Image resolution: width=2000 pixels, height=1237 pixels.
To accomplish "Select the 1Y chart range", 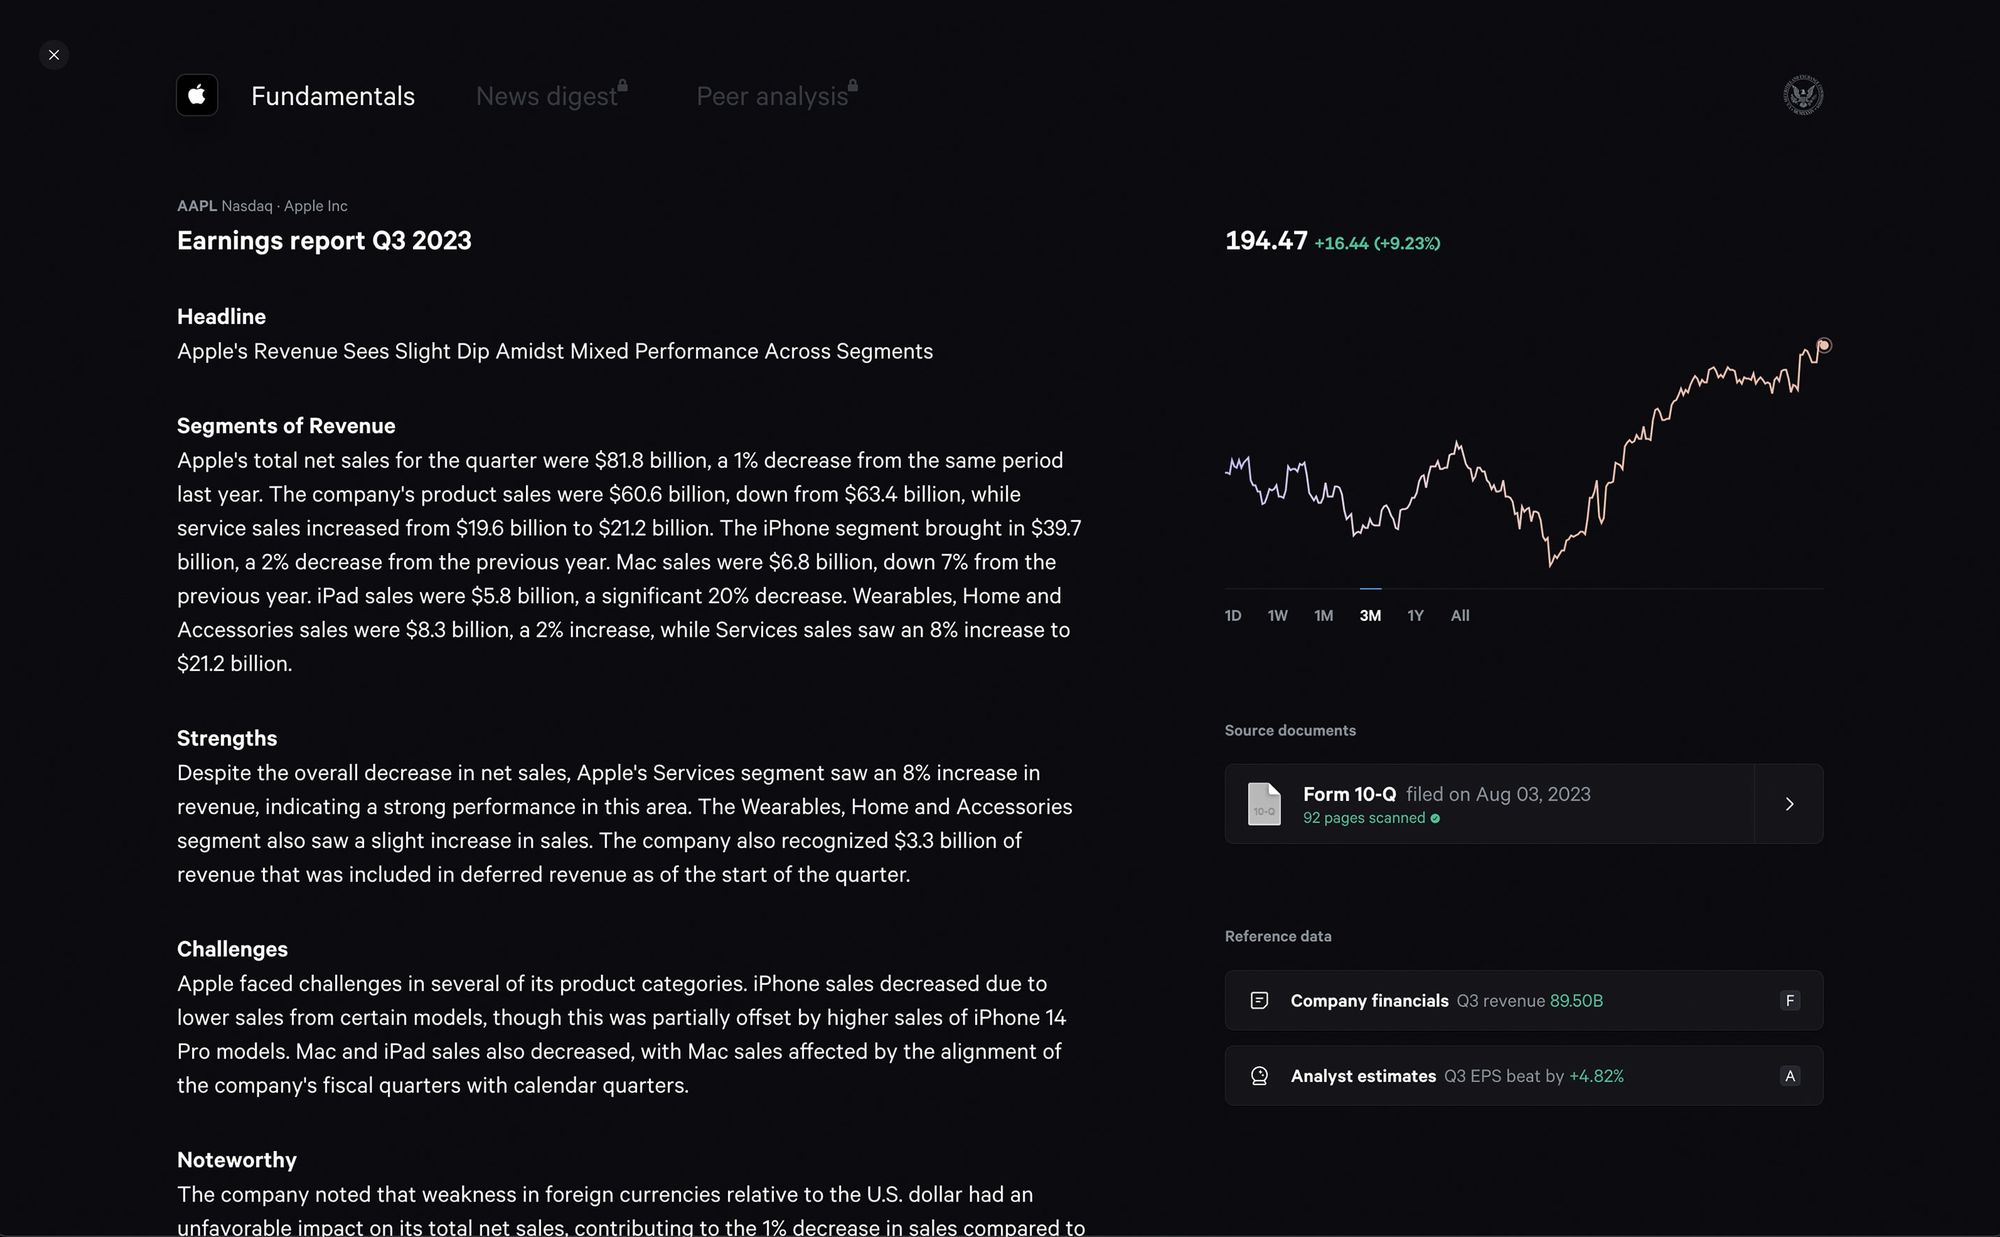I will 1415,616.
